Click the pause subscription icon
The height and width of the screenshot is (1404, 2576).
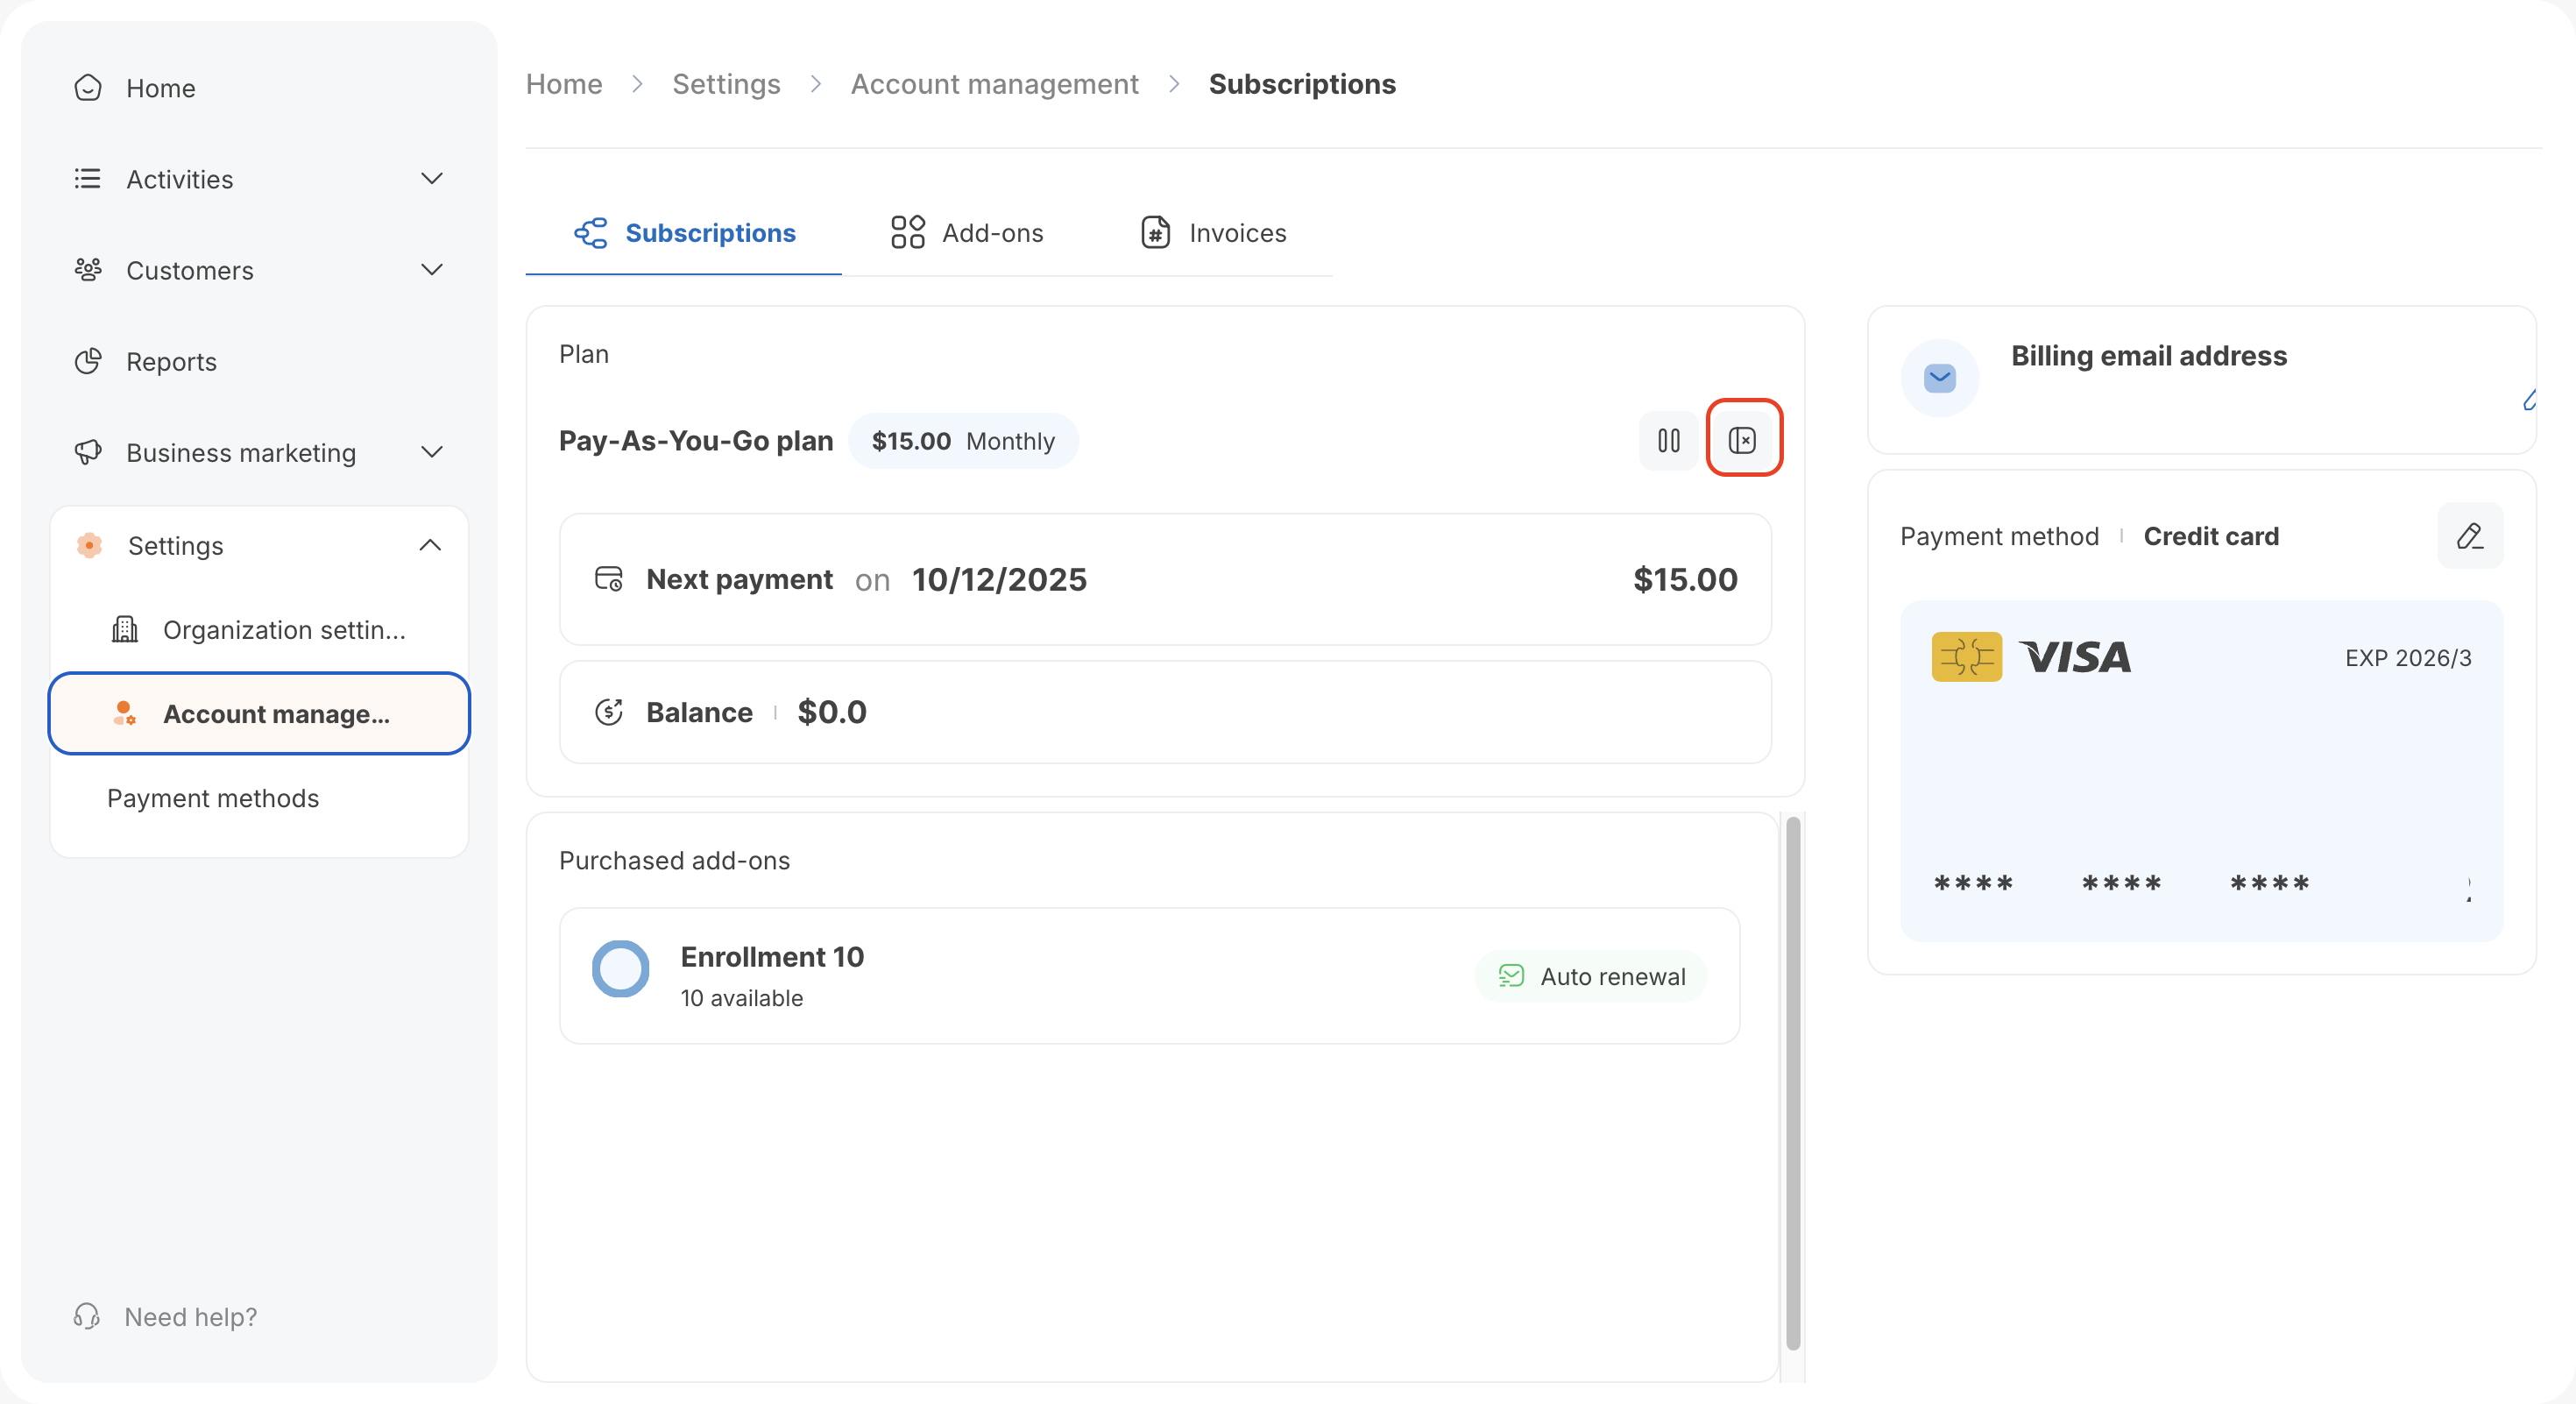tap(1668, 440)
